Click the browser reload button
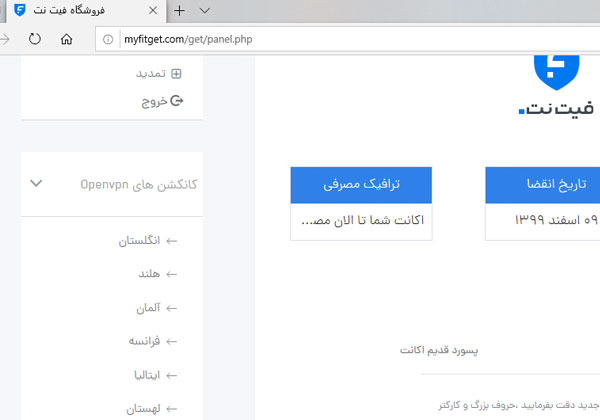Image resolution: width=600 pixels, height=420 pixels. (34, 39)
